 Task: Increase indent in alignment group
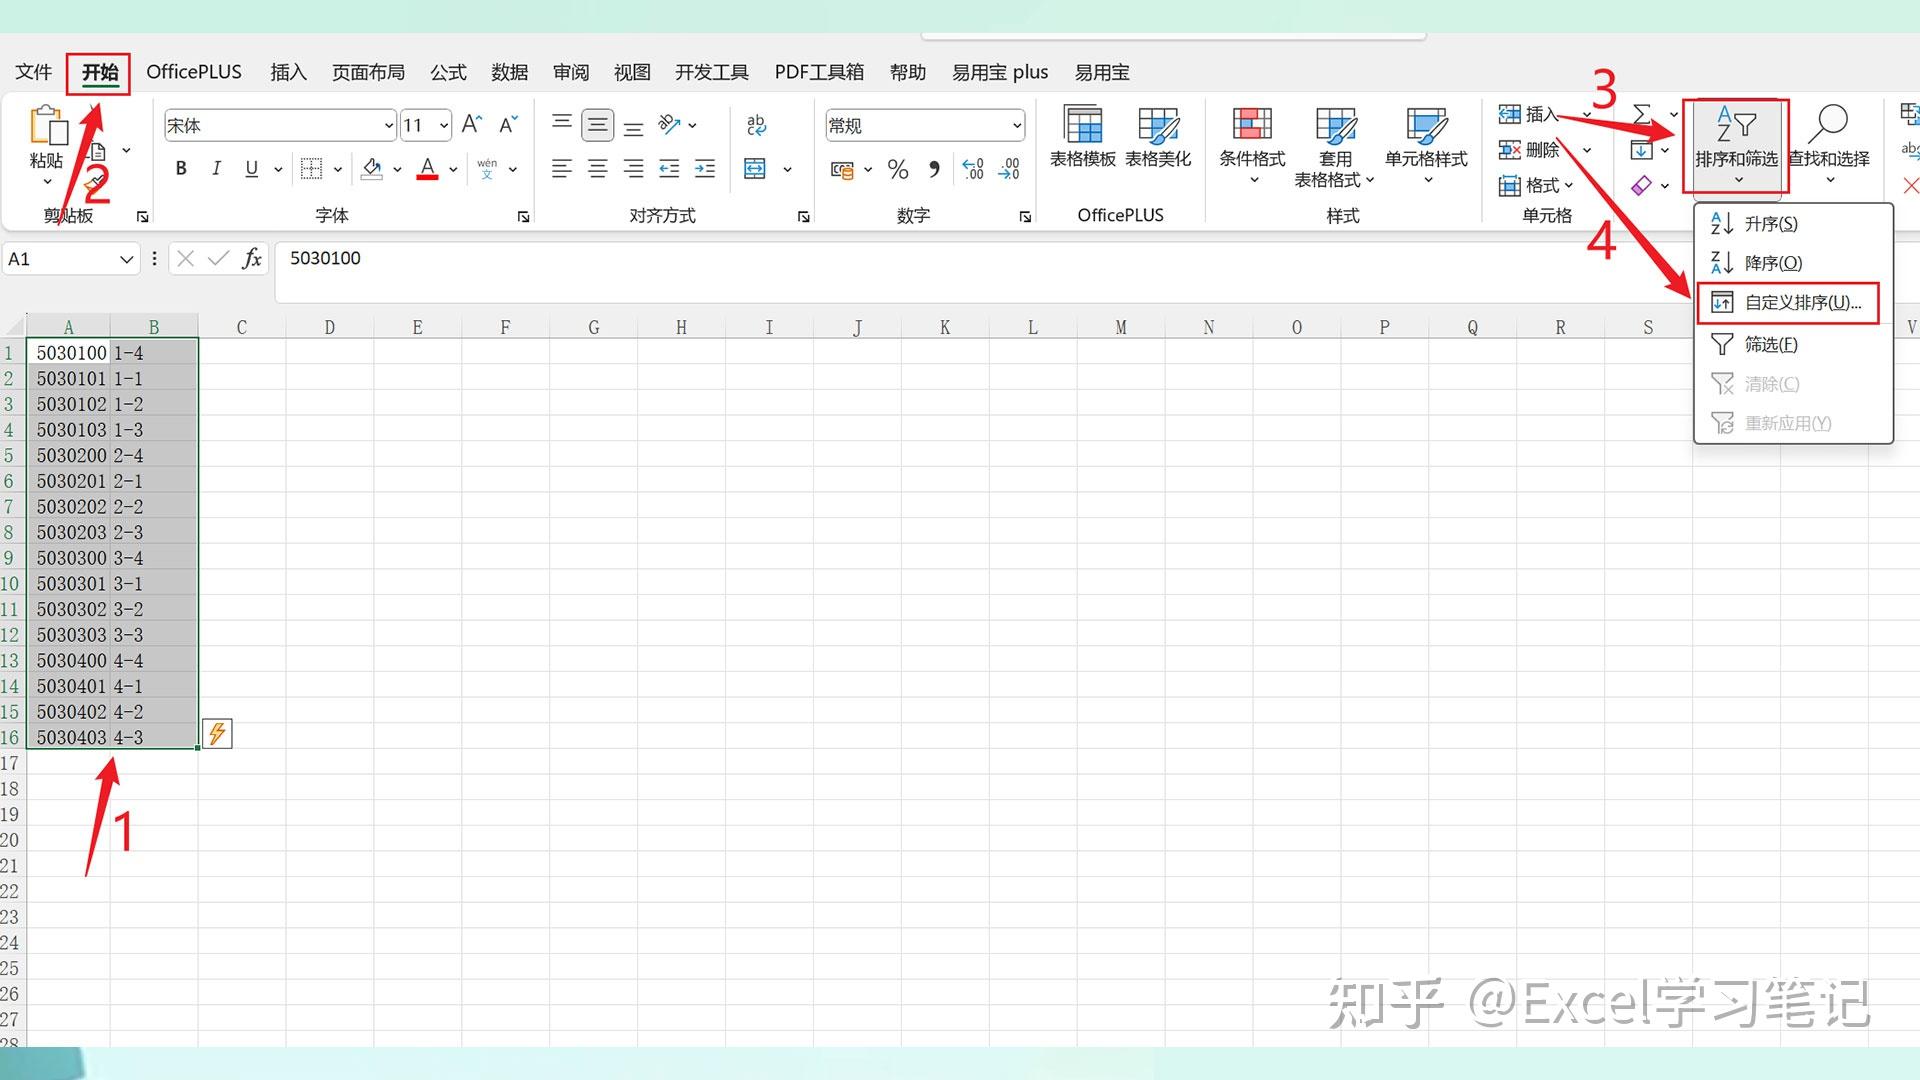pos(705,169)
